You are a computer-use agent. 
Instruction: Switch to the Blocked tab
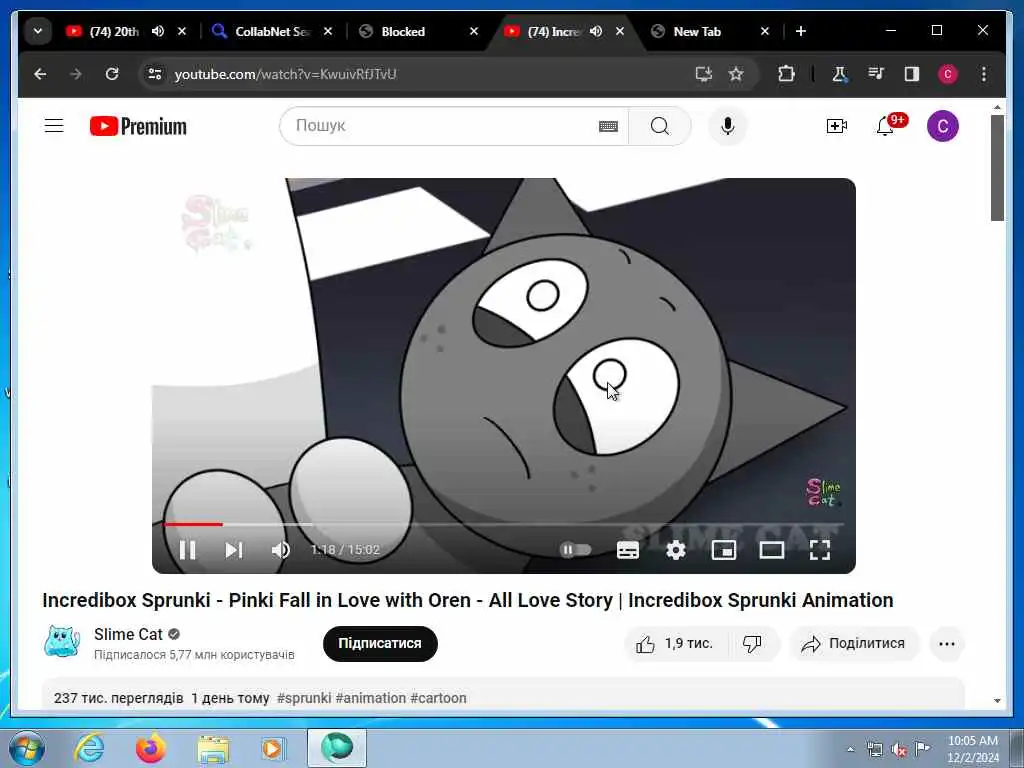(403, 31)
